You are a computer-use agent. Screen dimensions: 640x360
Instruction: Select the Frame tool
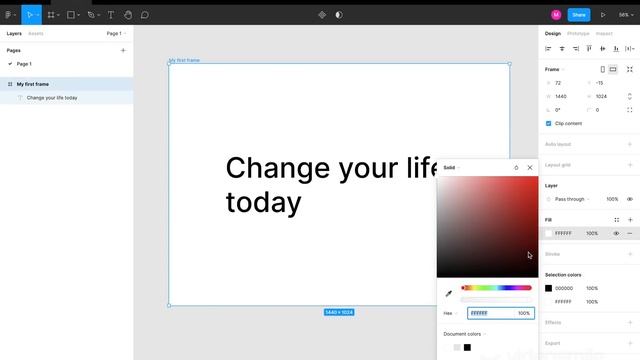pyautogui.click(x=51, y=15)
